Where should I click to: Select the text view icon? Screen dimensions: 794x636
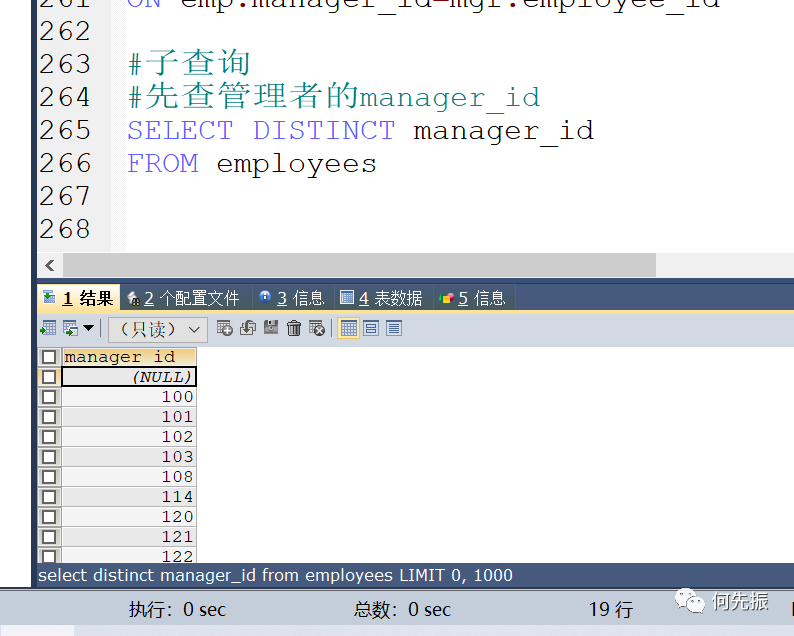coord(394,328)
